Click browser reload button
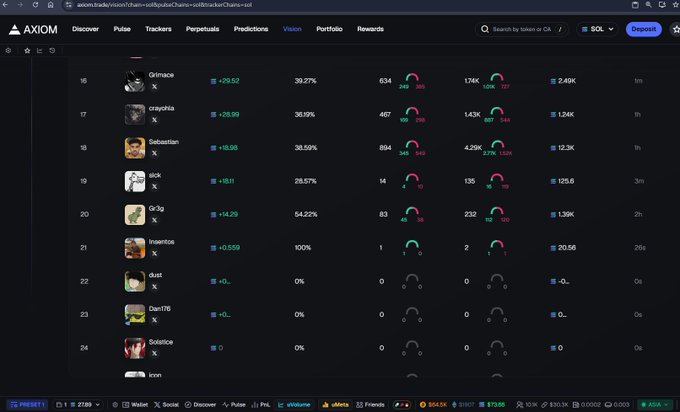The height and width of the screenshot is (412, 680). click(35, 5)
